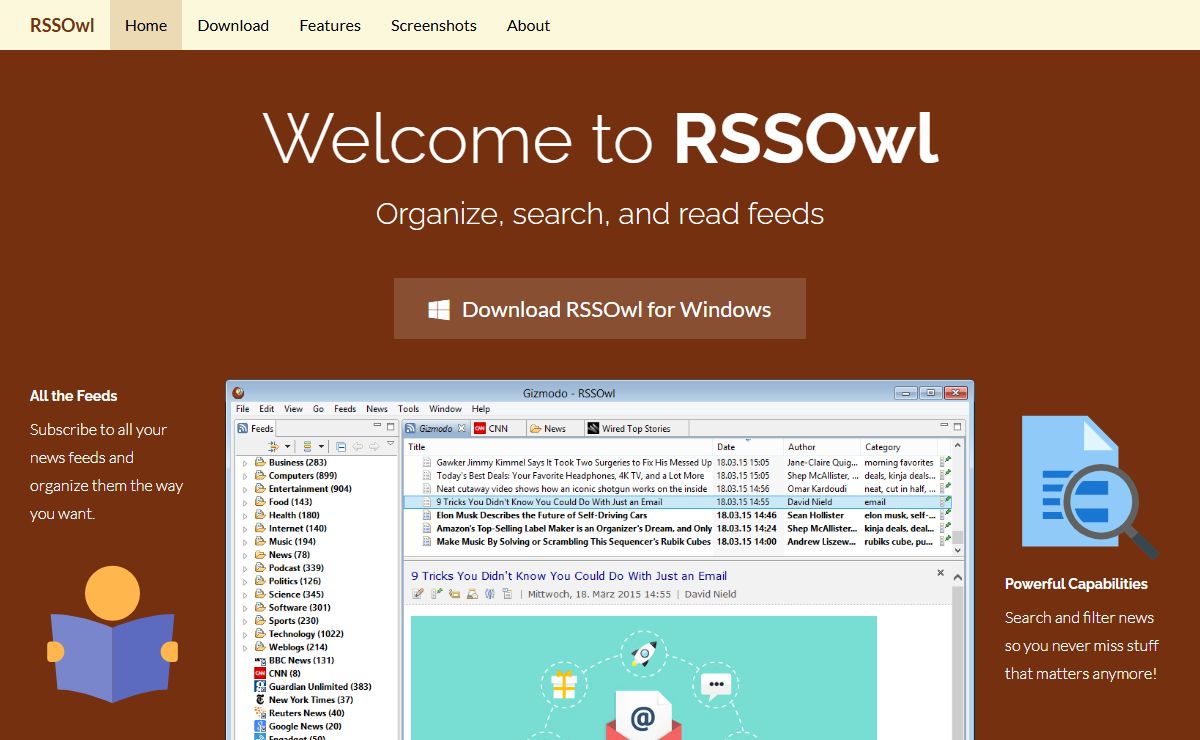Click the Reuters News feed icon

pyautogui.click(x=260, y=713)
